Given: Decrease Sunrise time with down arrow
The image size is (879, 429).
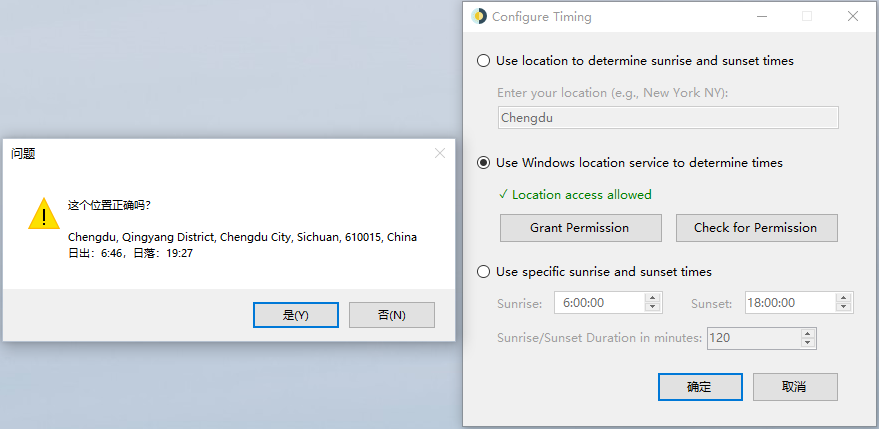Looking at the screenshot, I should pyautogui.click(x=652, y=307).
